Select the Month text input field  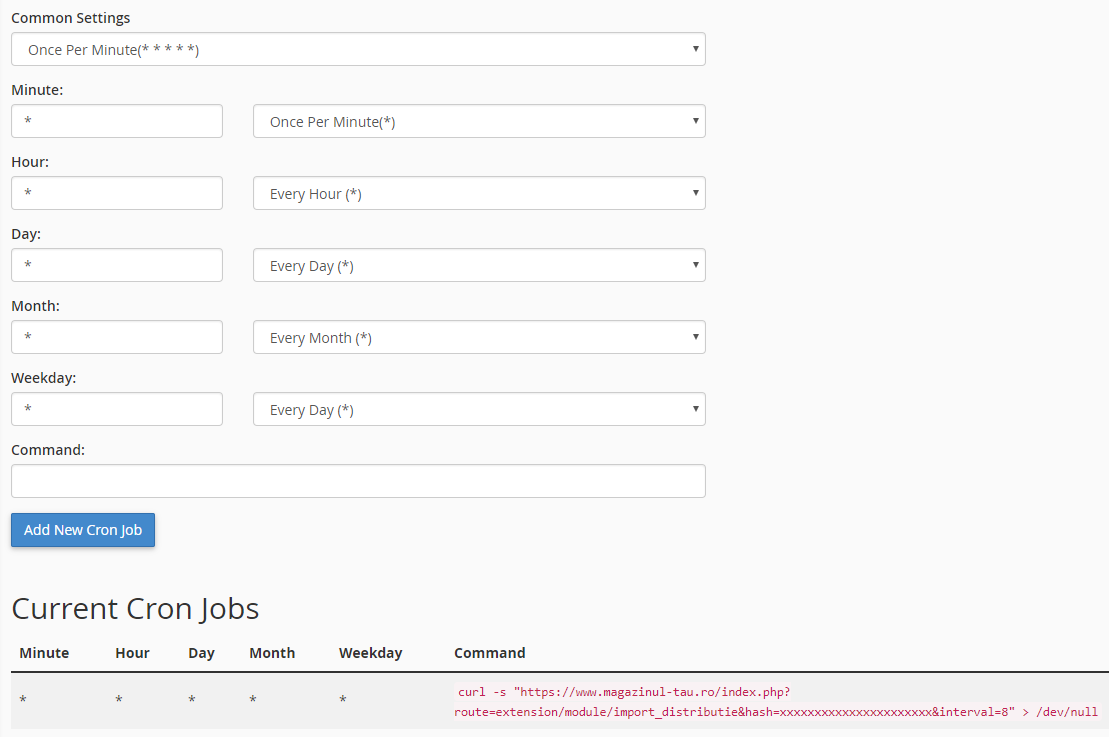coord(117,337)
